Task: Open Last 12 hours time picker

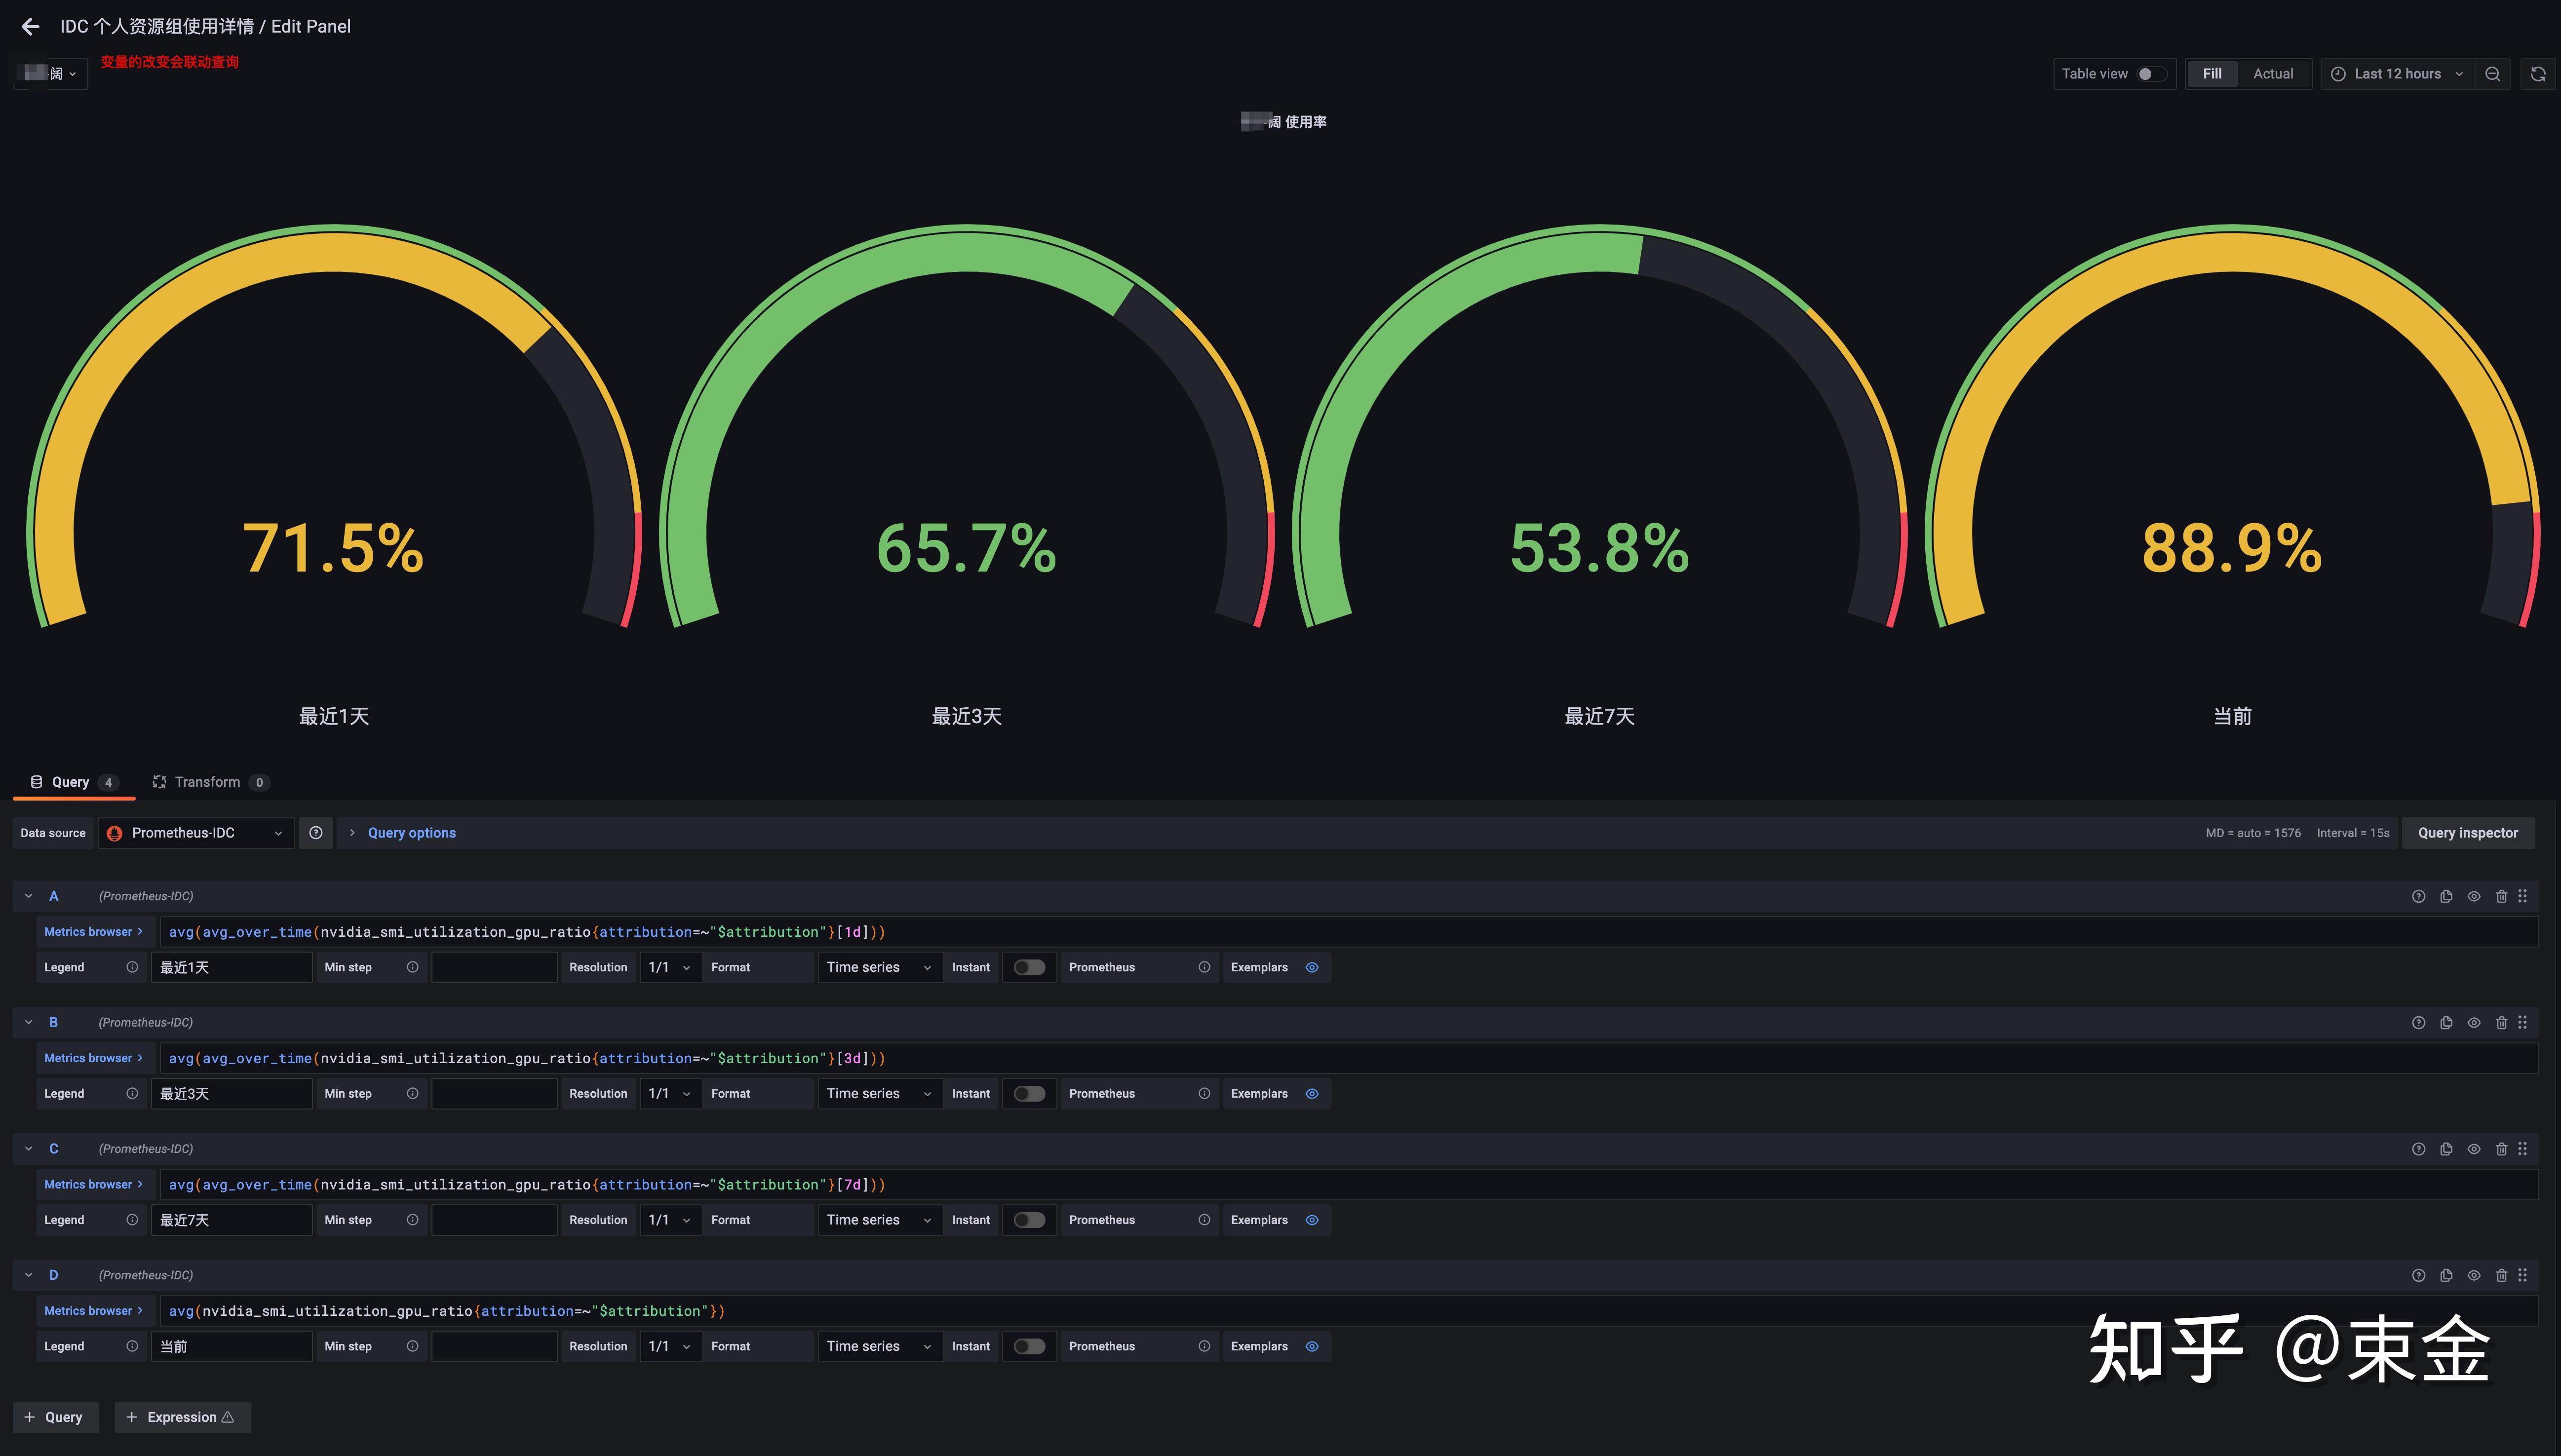Action: 2396,74
